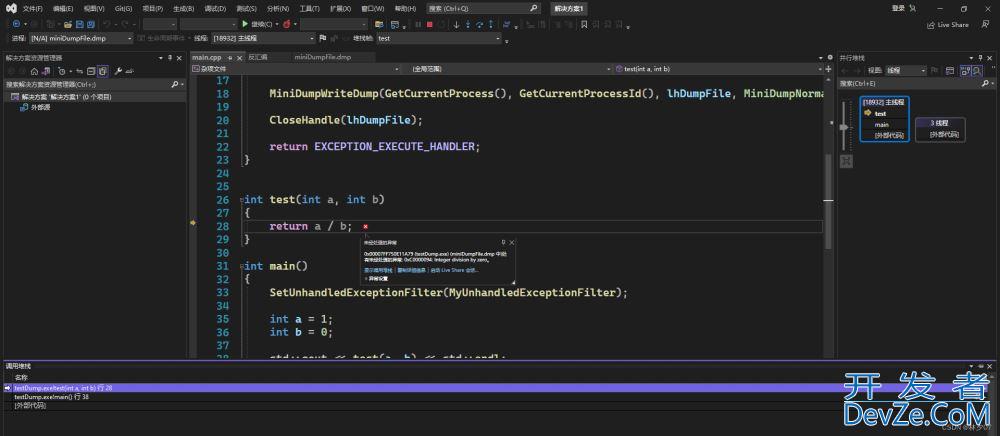
Task: Click the editor settings gear icon
Action: [830, 57]
